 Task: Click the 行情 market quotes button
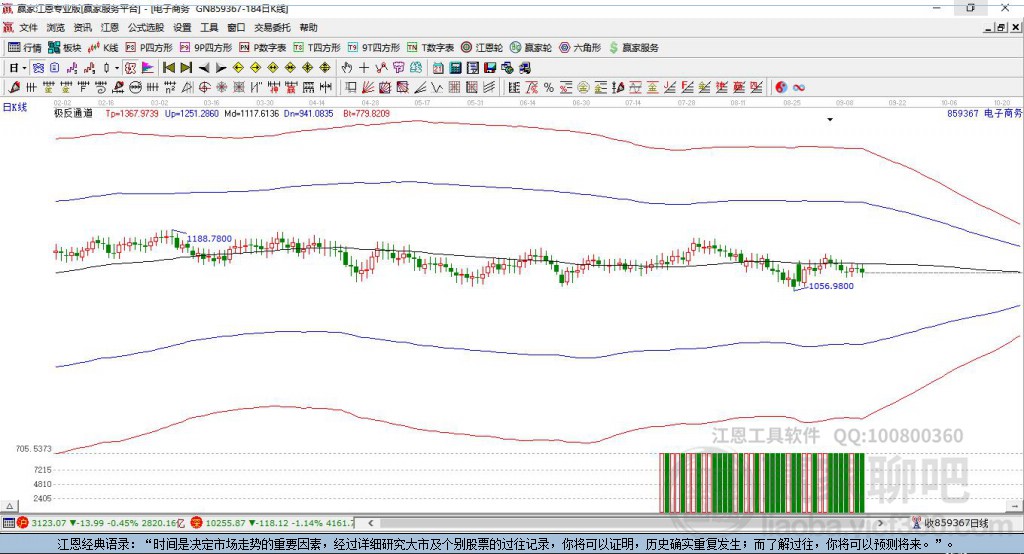pyautogui.click(x=25, y=47)
